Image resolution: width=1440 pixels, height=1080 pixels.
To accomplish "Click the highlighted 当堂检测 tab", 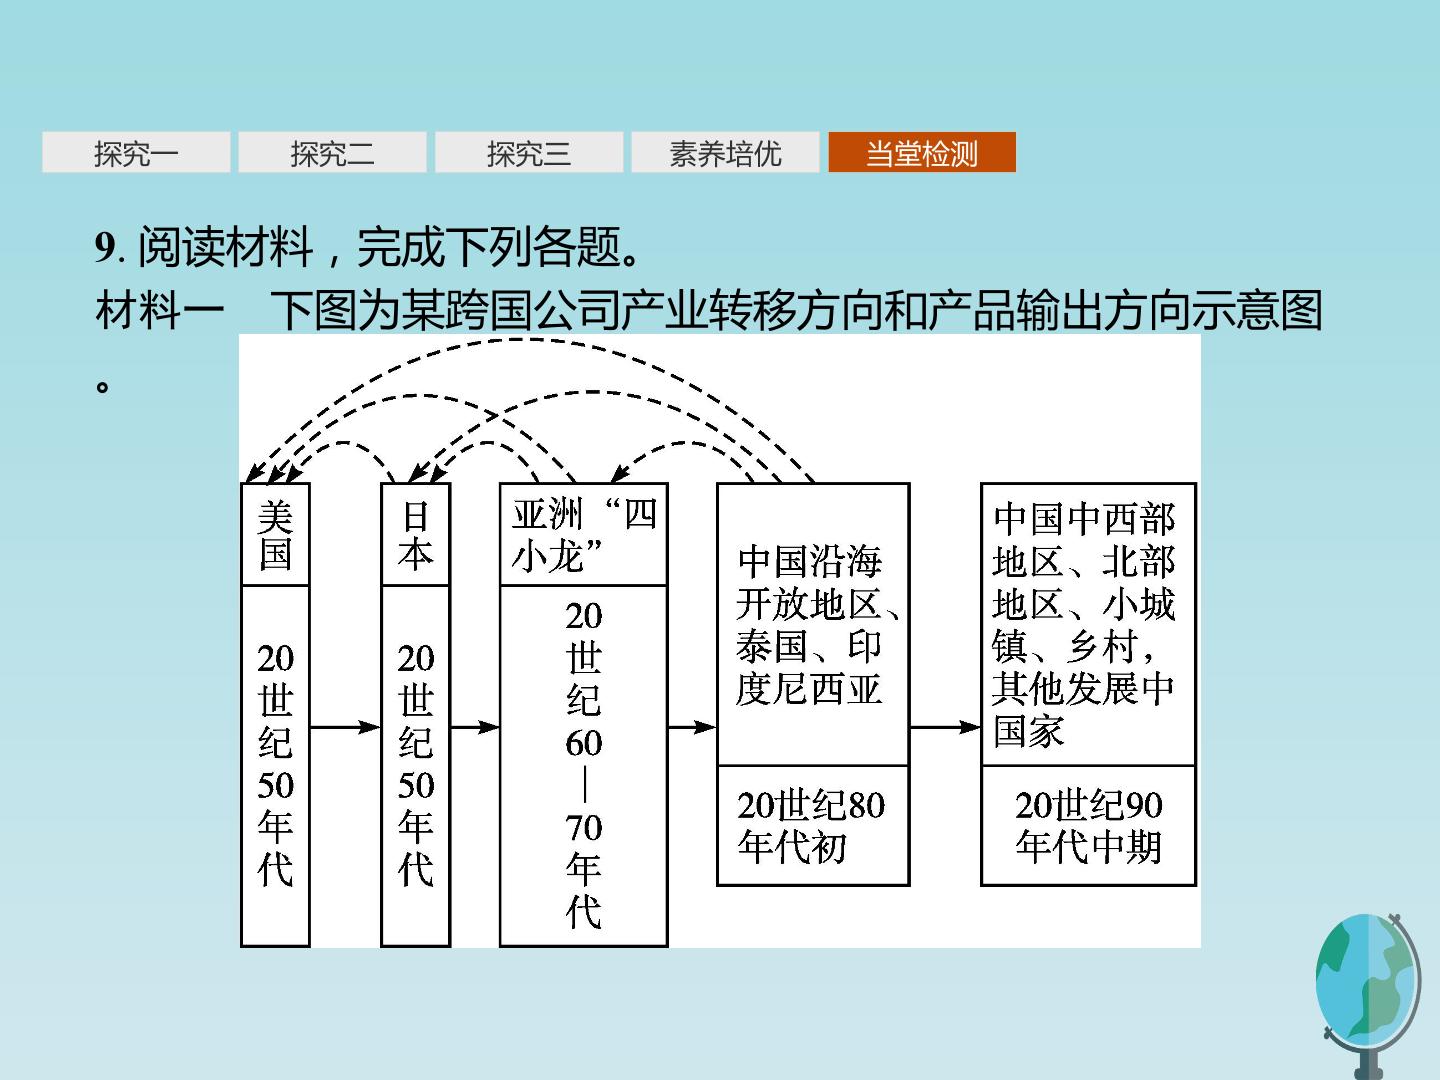I will pyautogui.click(x=922, y=153).
